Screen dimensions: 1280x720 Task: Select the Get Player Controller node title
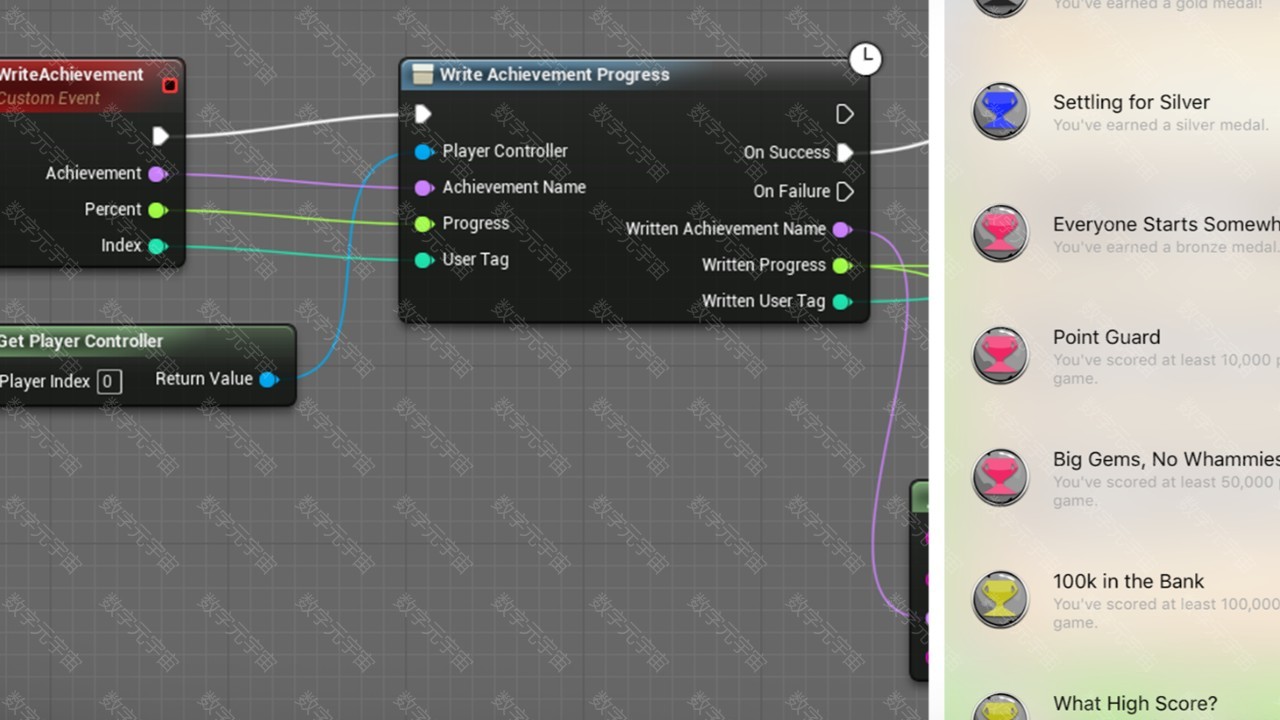coord(81,341)
